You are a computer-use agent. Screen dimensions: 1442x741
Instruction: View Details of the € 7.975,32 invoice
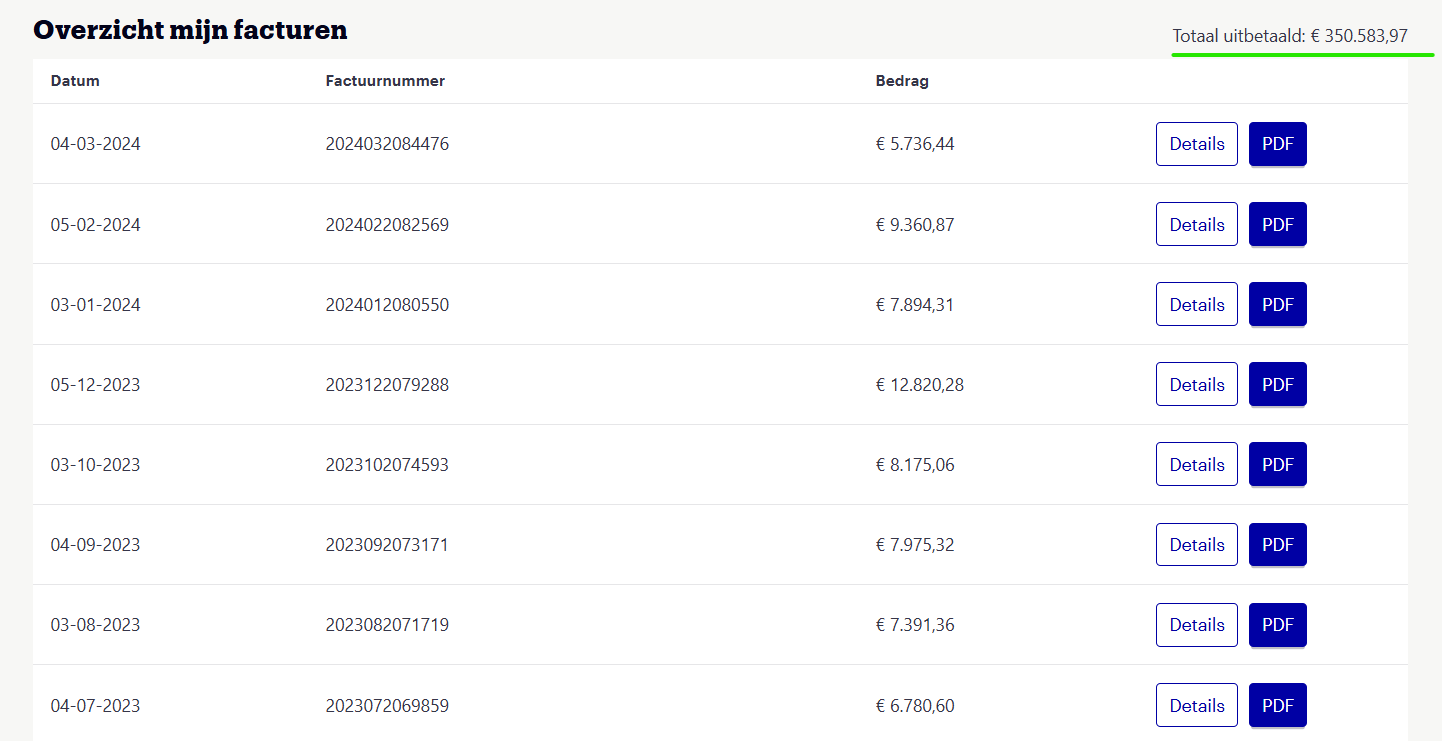click(x=1196, y=545)
